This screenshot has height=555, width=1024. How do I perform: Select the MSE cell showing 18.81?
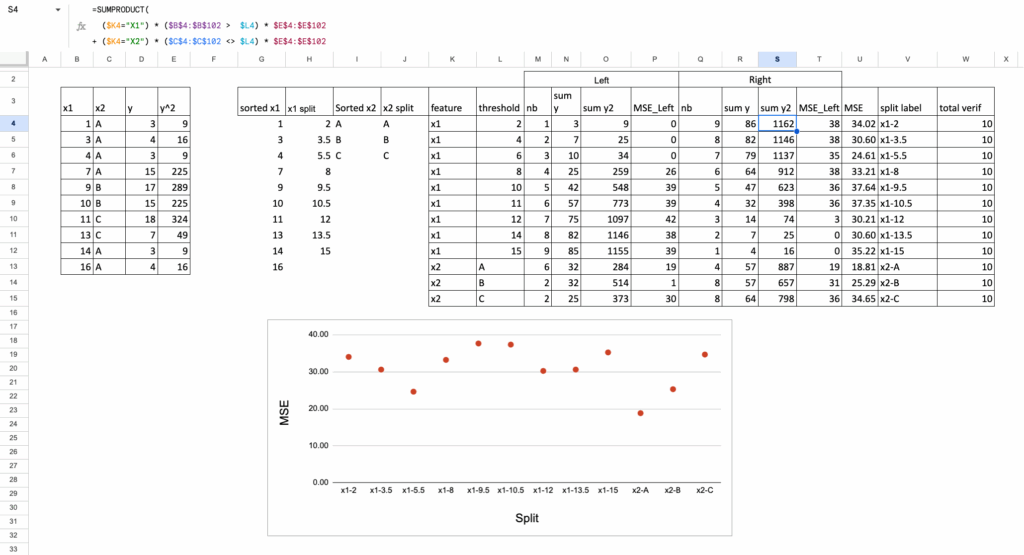tap(858, 267)
